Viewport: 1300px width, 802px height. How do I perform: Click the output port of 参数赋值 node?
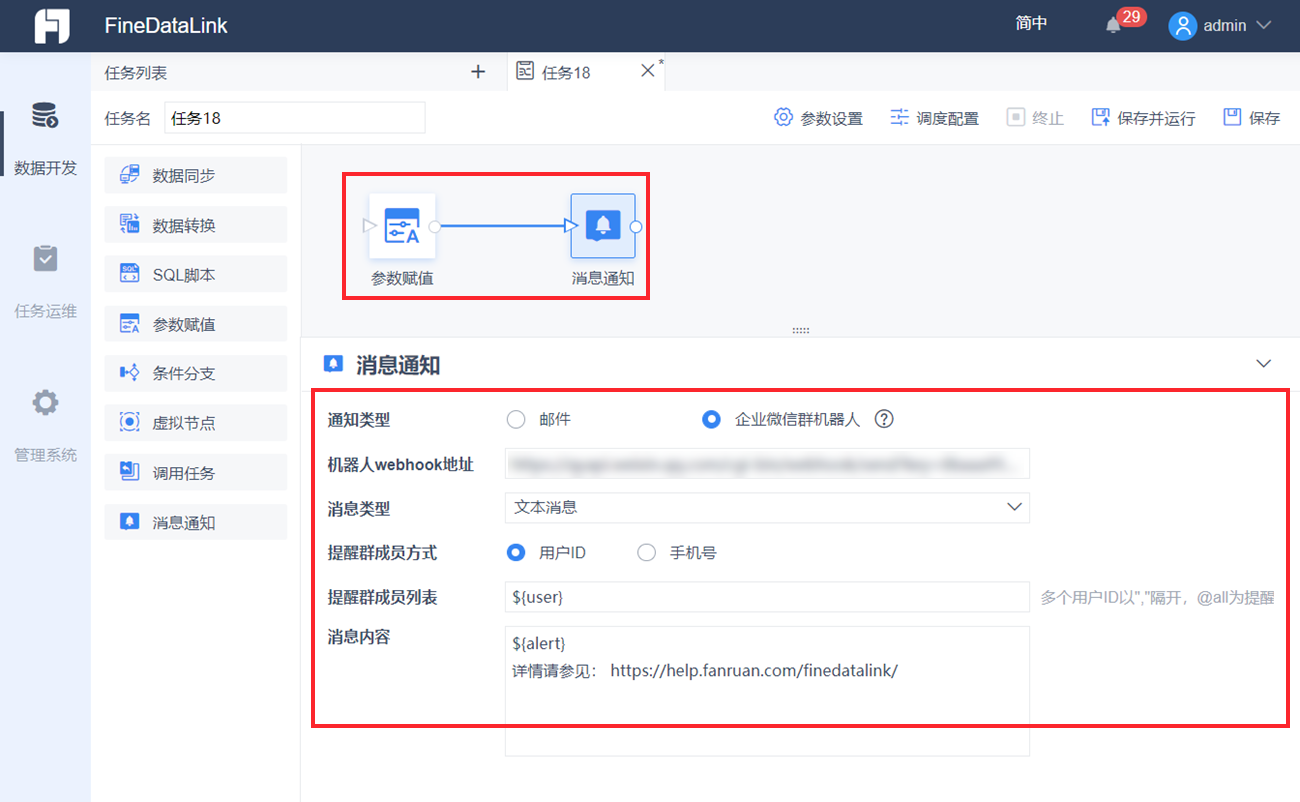click(435, 226)
